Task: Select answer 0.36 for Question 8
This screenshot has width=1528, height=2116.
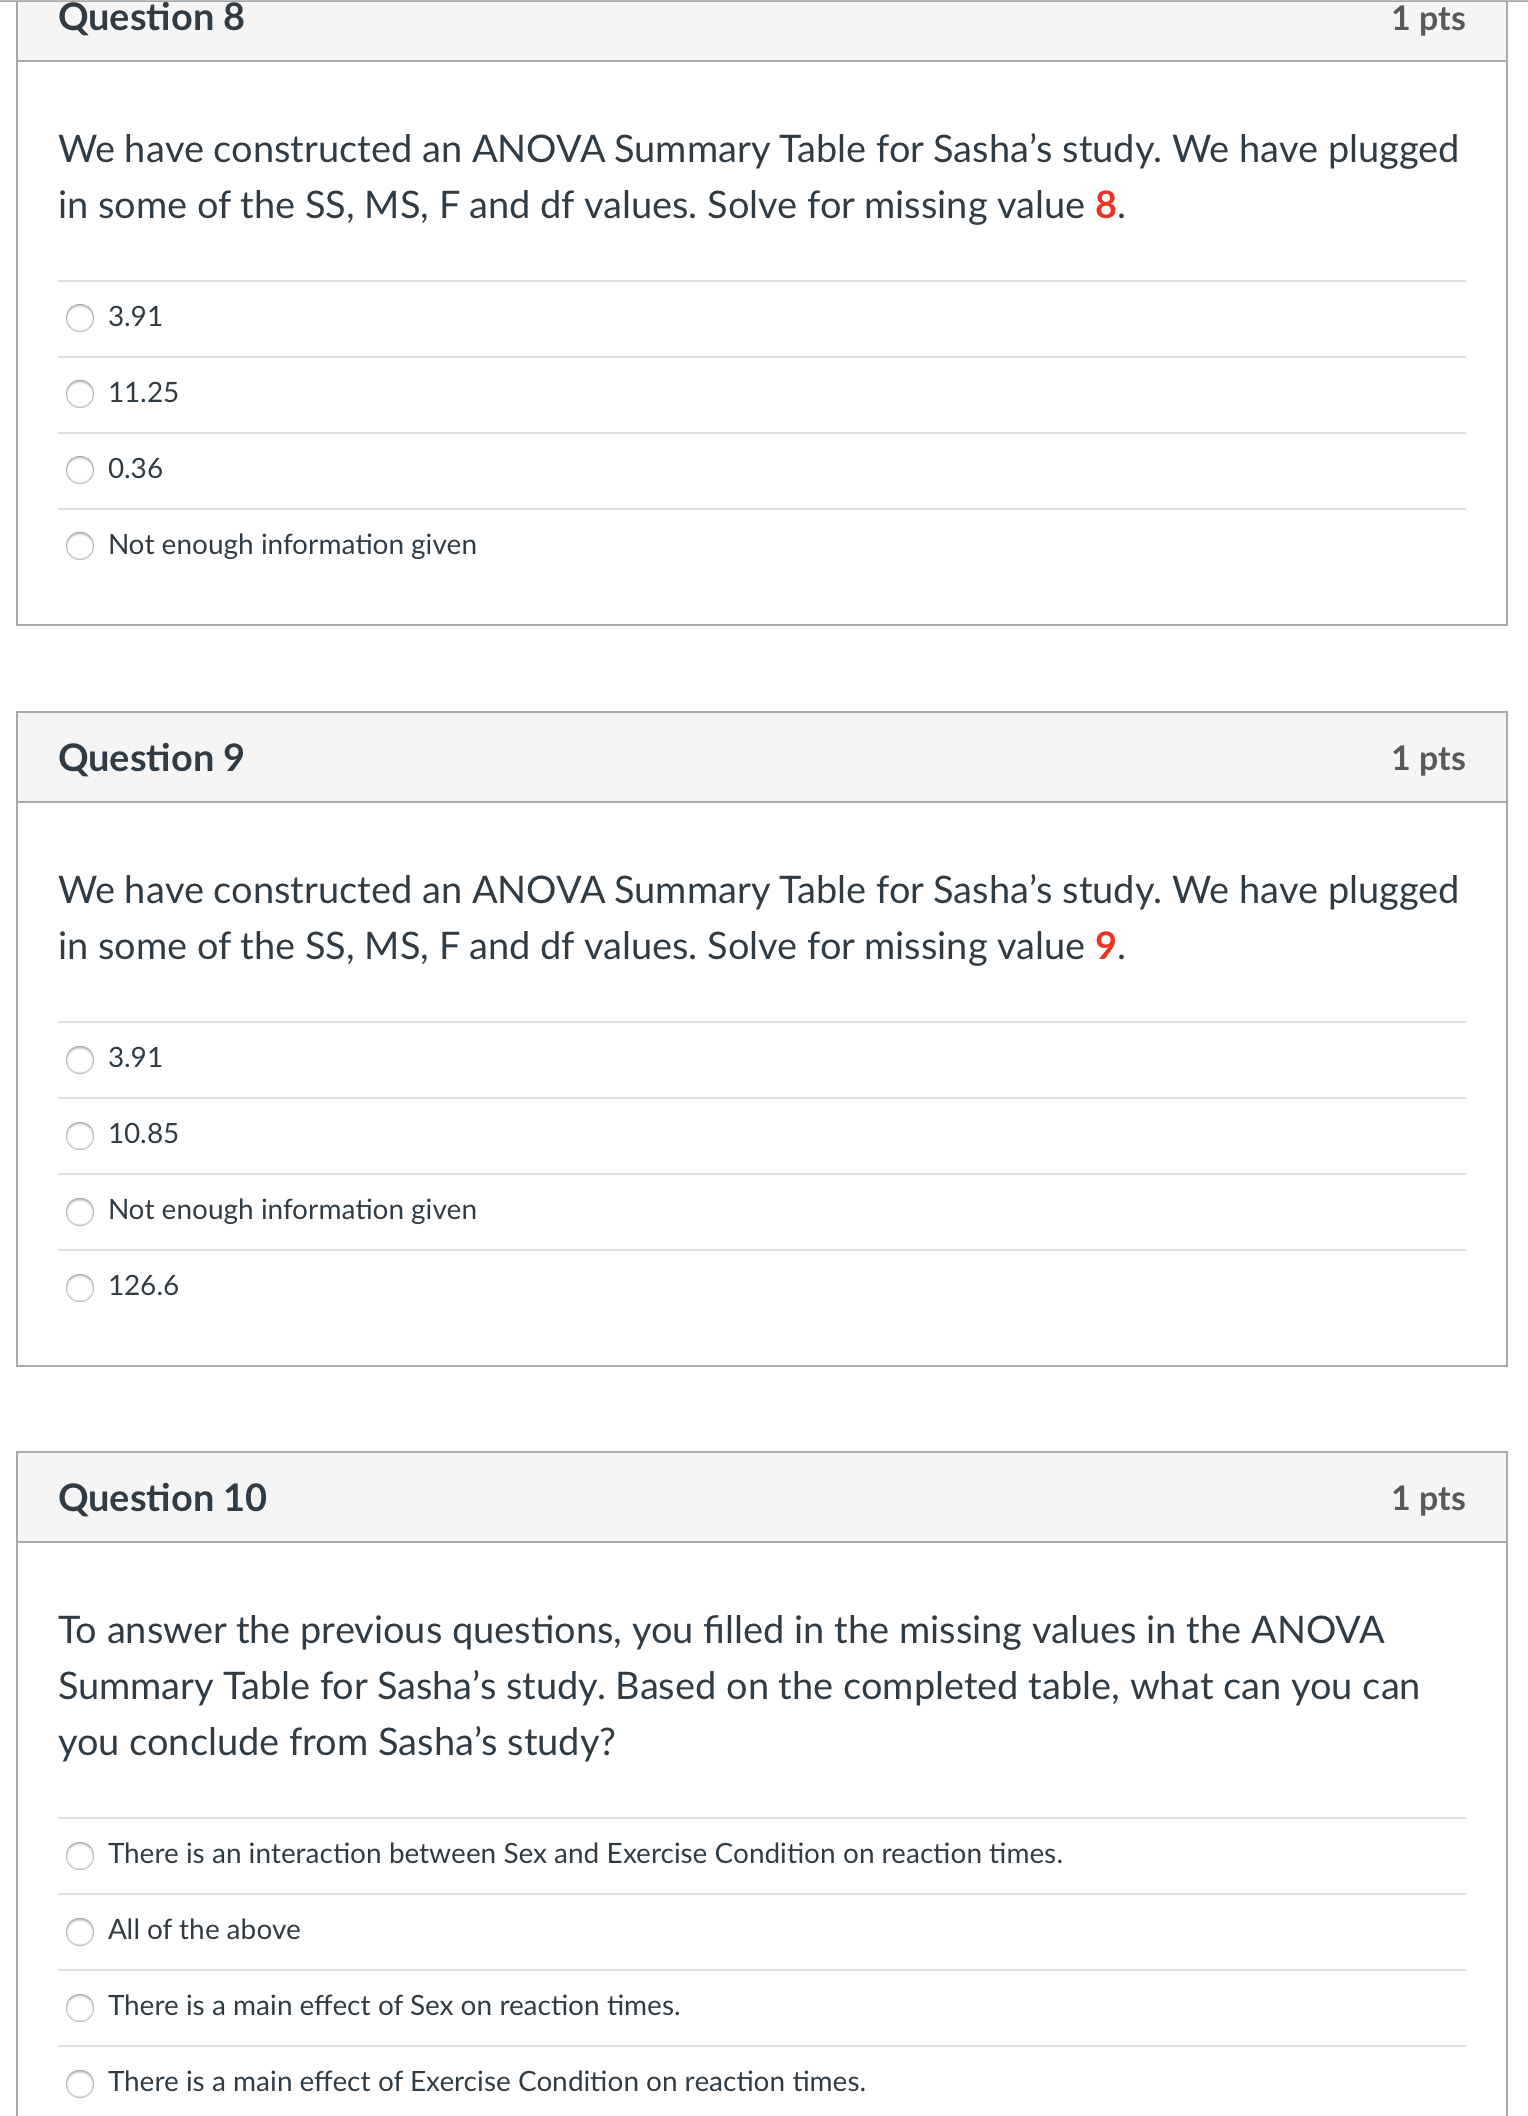Action: click(80, 470)
